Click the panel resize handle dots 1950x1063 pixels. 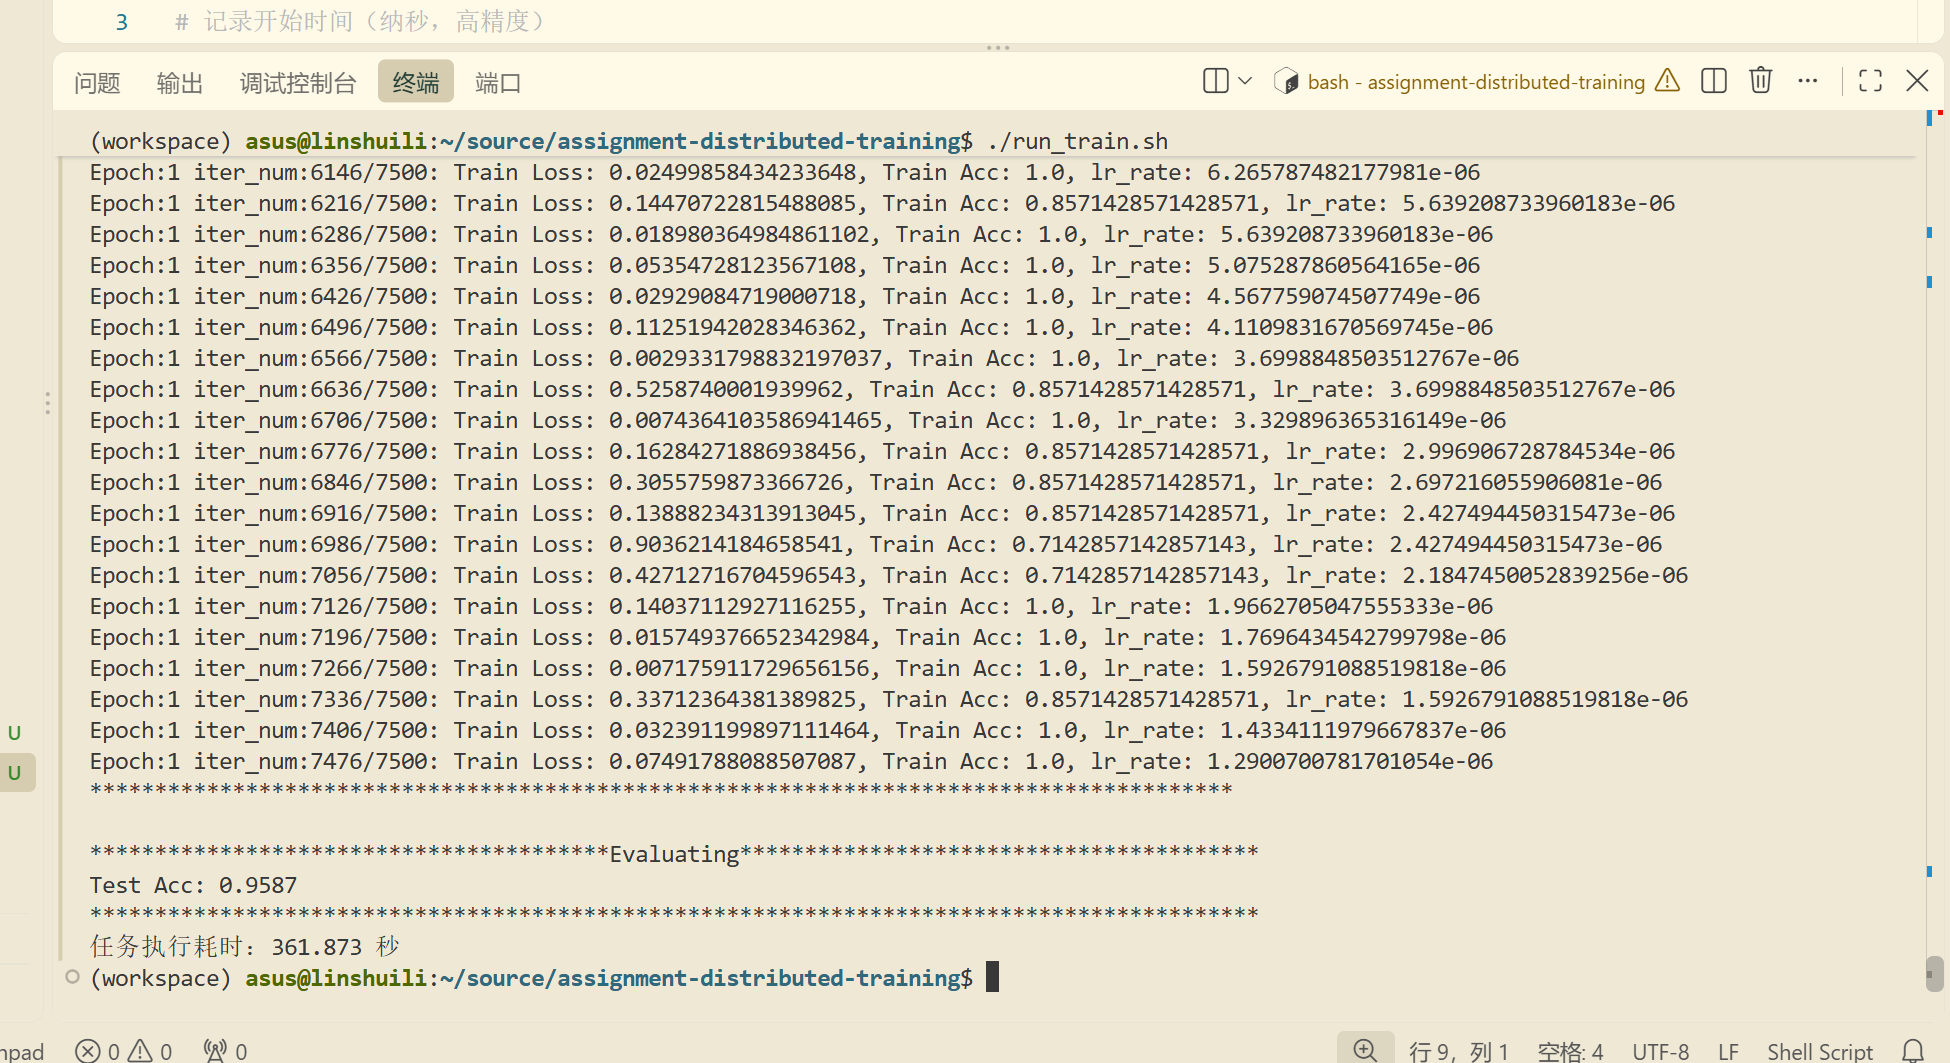click(998, 47)
